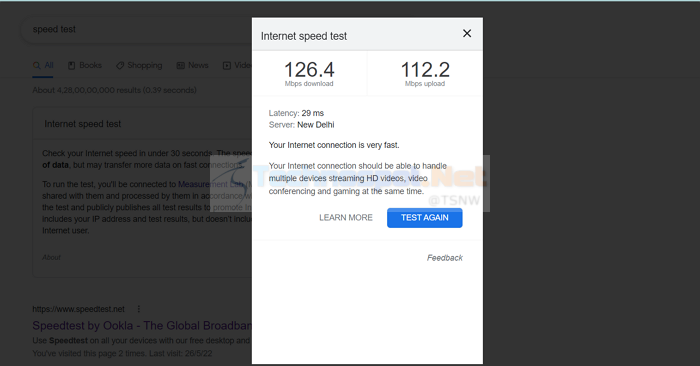
Task: Close the Internet speed test dialog
Action: click(467, 33)
